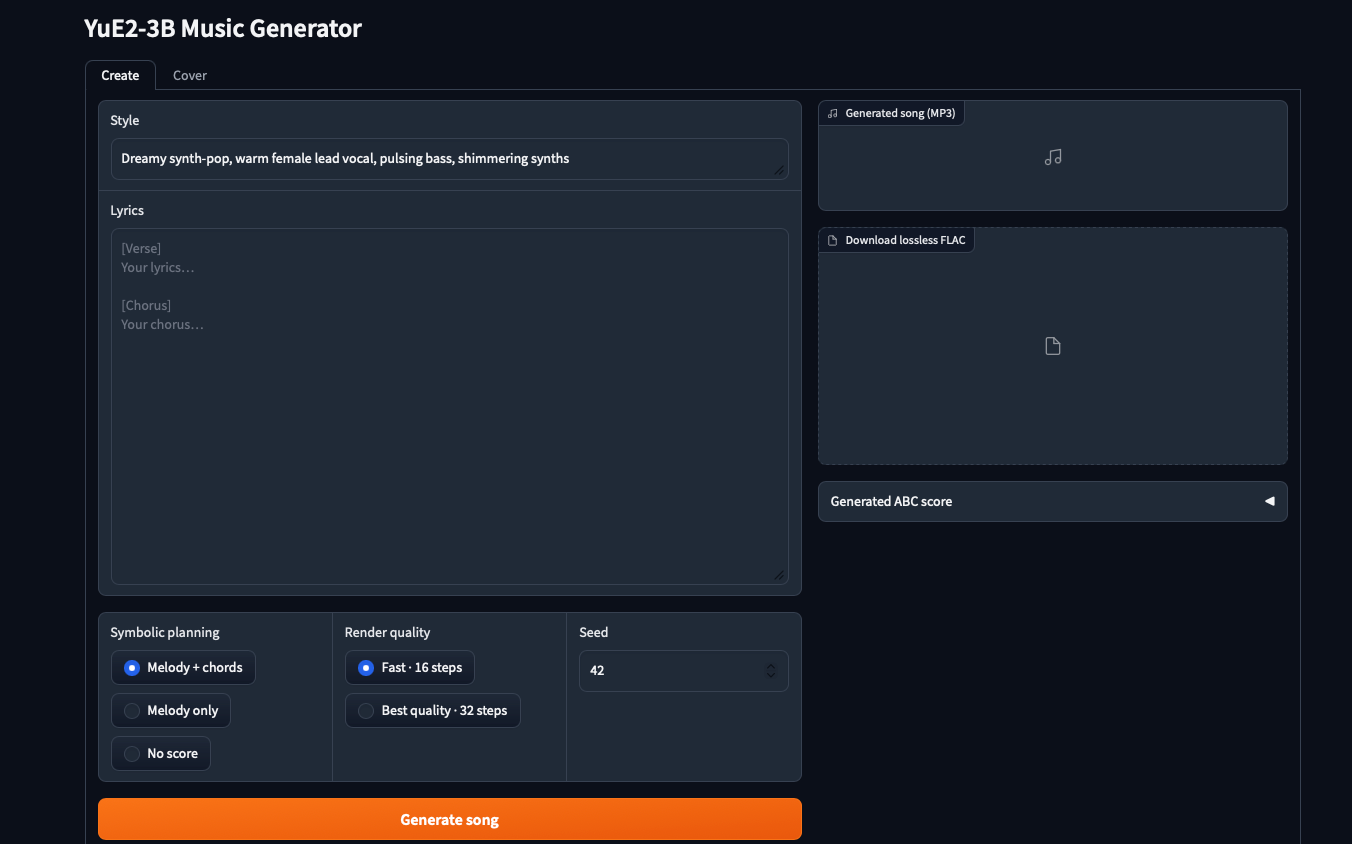Click the Render quality label text

coord(387,633)
